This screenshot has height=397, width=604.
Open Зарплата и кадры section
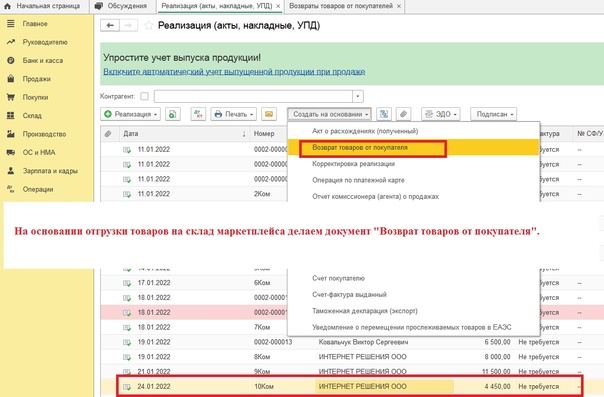tap(50, 171)
